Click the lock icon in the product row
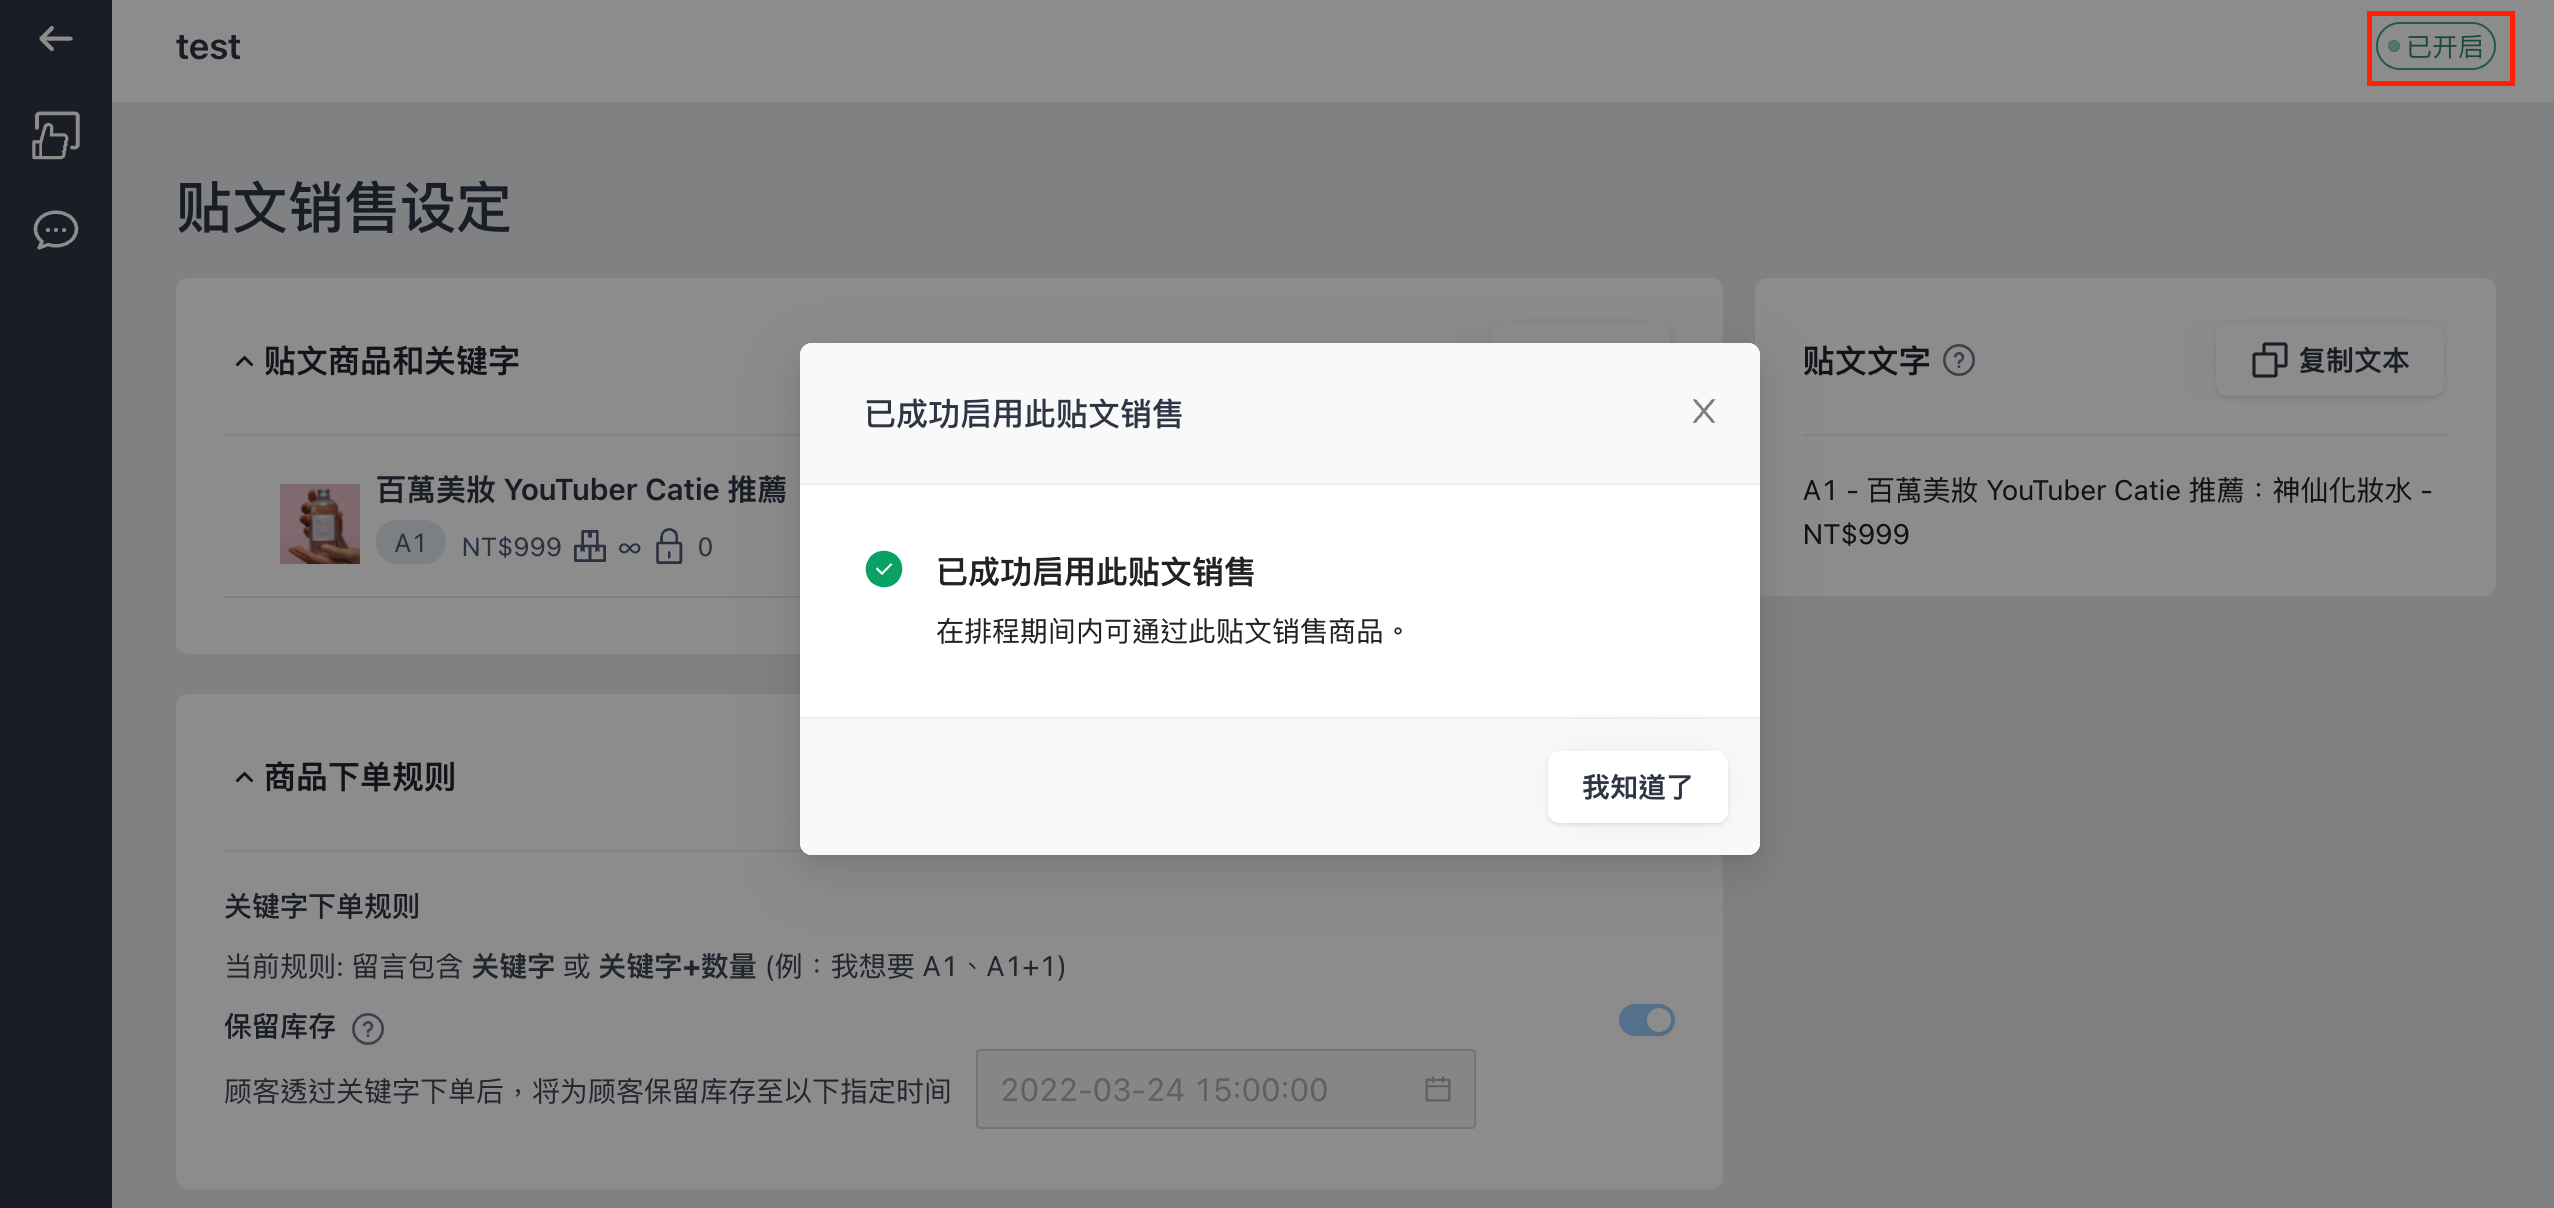The height and width of the screenshot is (1208, 2554). pos(669,546)
